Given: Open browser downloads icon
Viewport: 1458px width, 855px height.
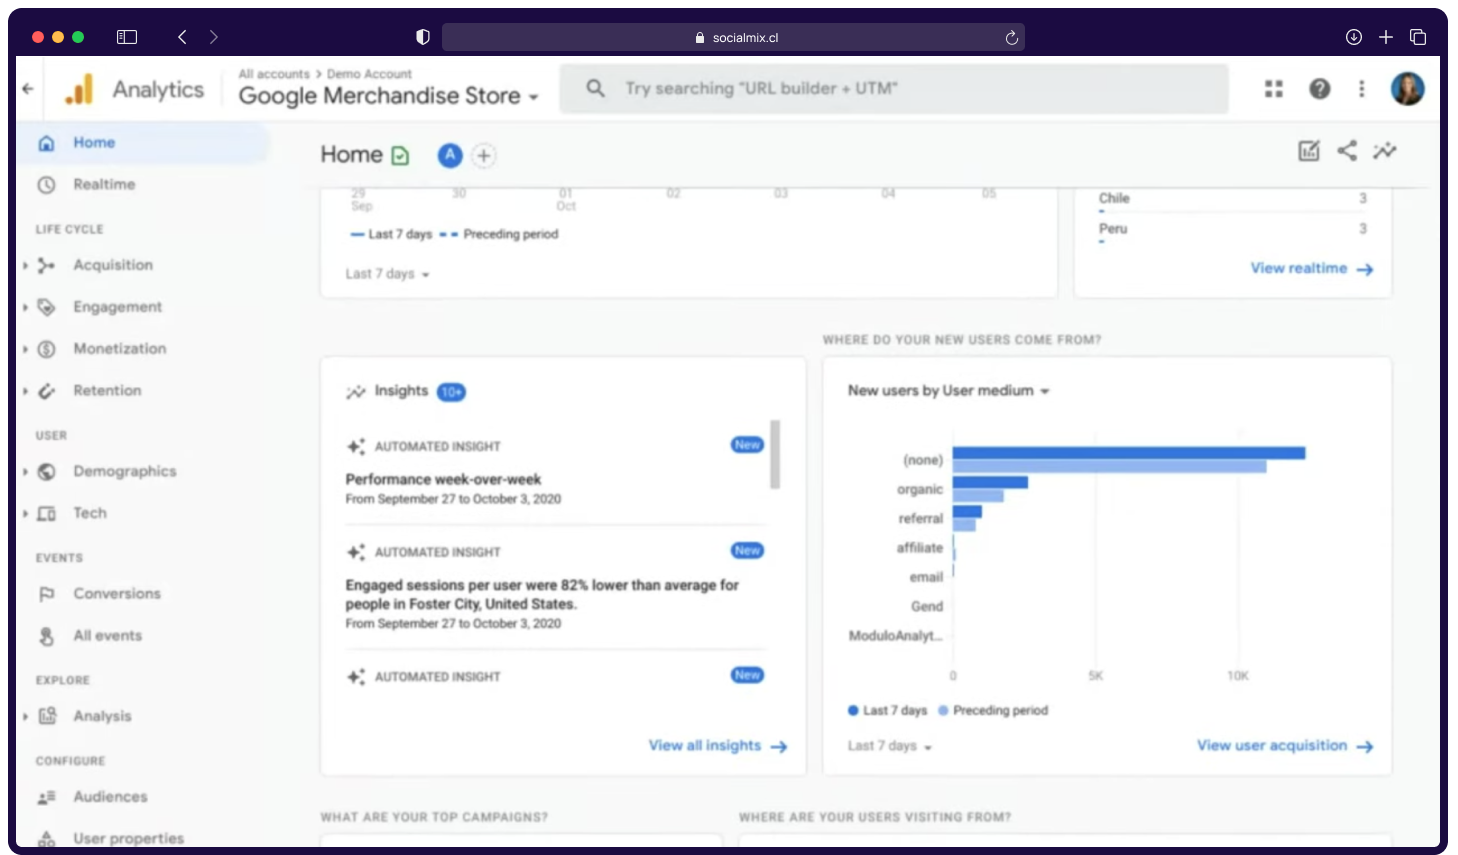Looking at the screenshot, I should [1353, 37].
